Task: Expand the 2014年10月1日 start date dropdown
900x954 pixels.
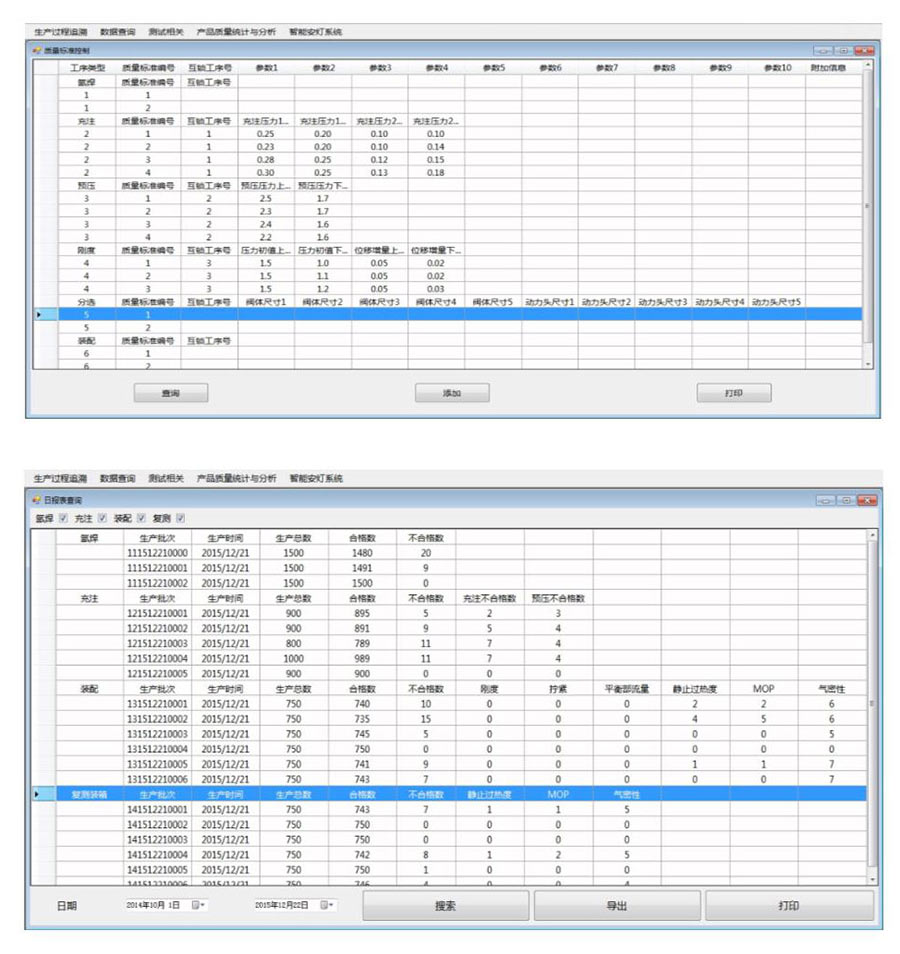Action: pyautogui.click(x=204, y=905)
